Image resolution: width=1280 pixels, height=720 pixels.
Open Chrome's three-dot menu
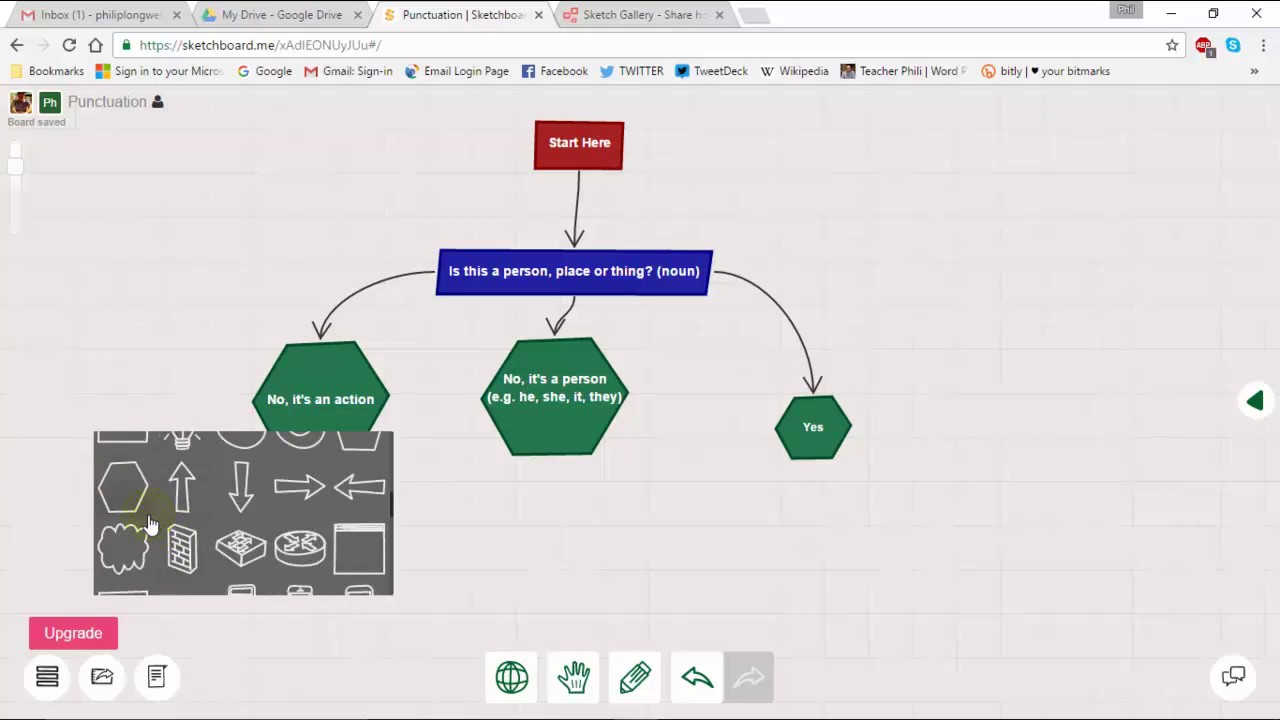tap(1263, 45)
